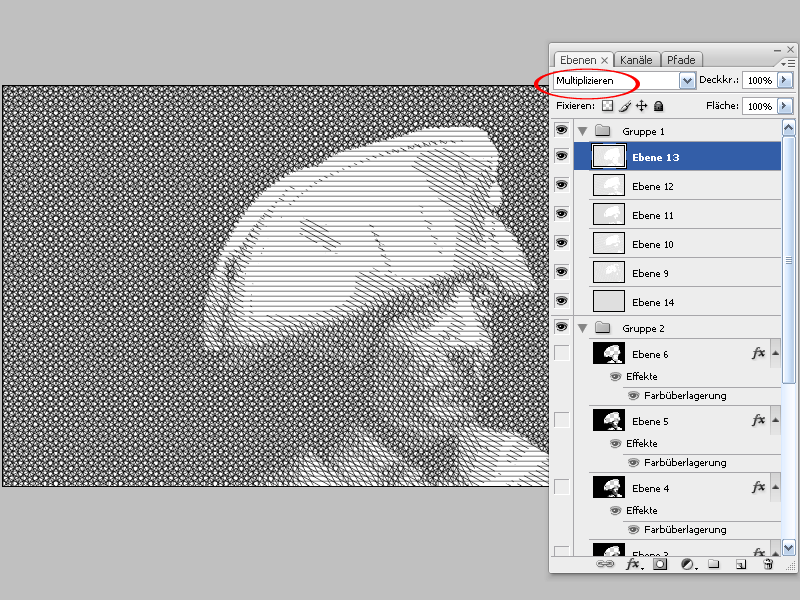The width and height of the screenshot is (800, 600).
Task: Click fx icon on Ebene 5
Action: coord(759,420)
